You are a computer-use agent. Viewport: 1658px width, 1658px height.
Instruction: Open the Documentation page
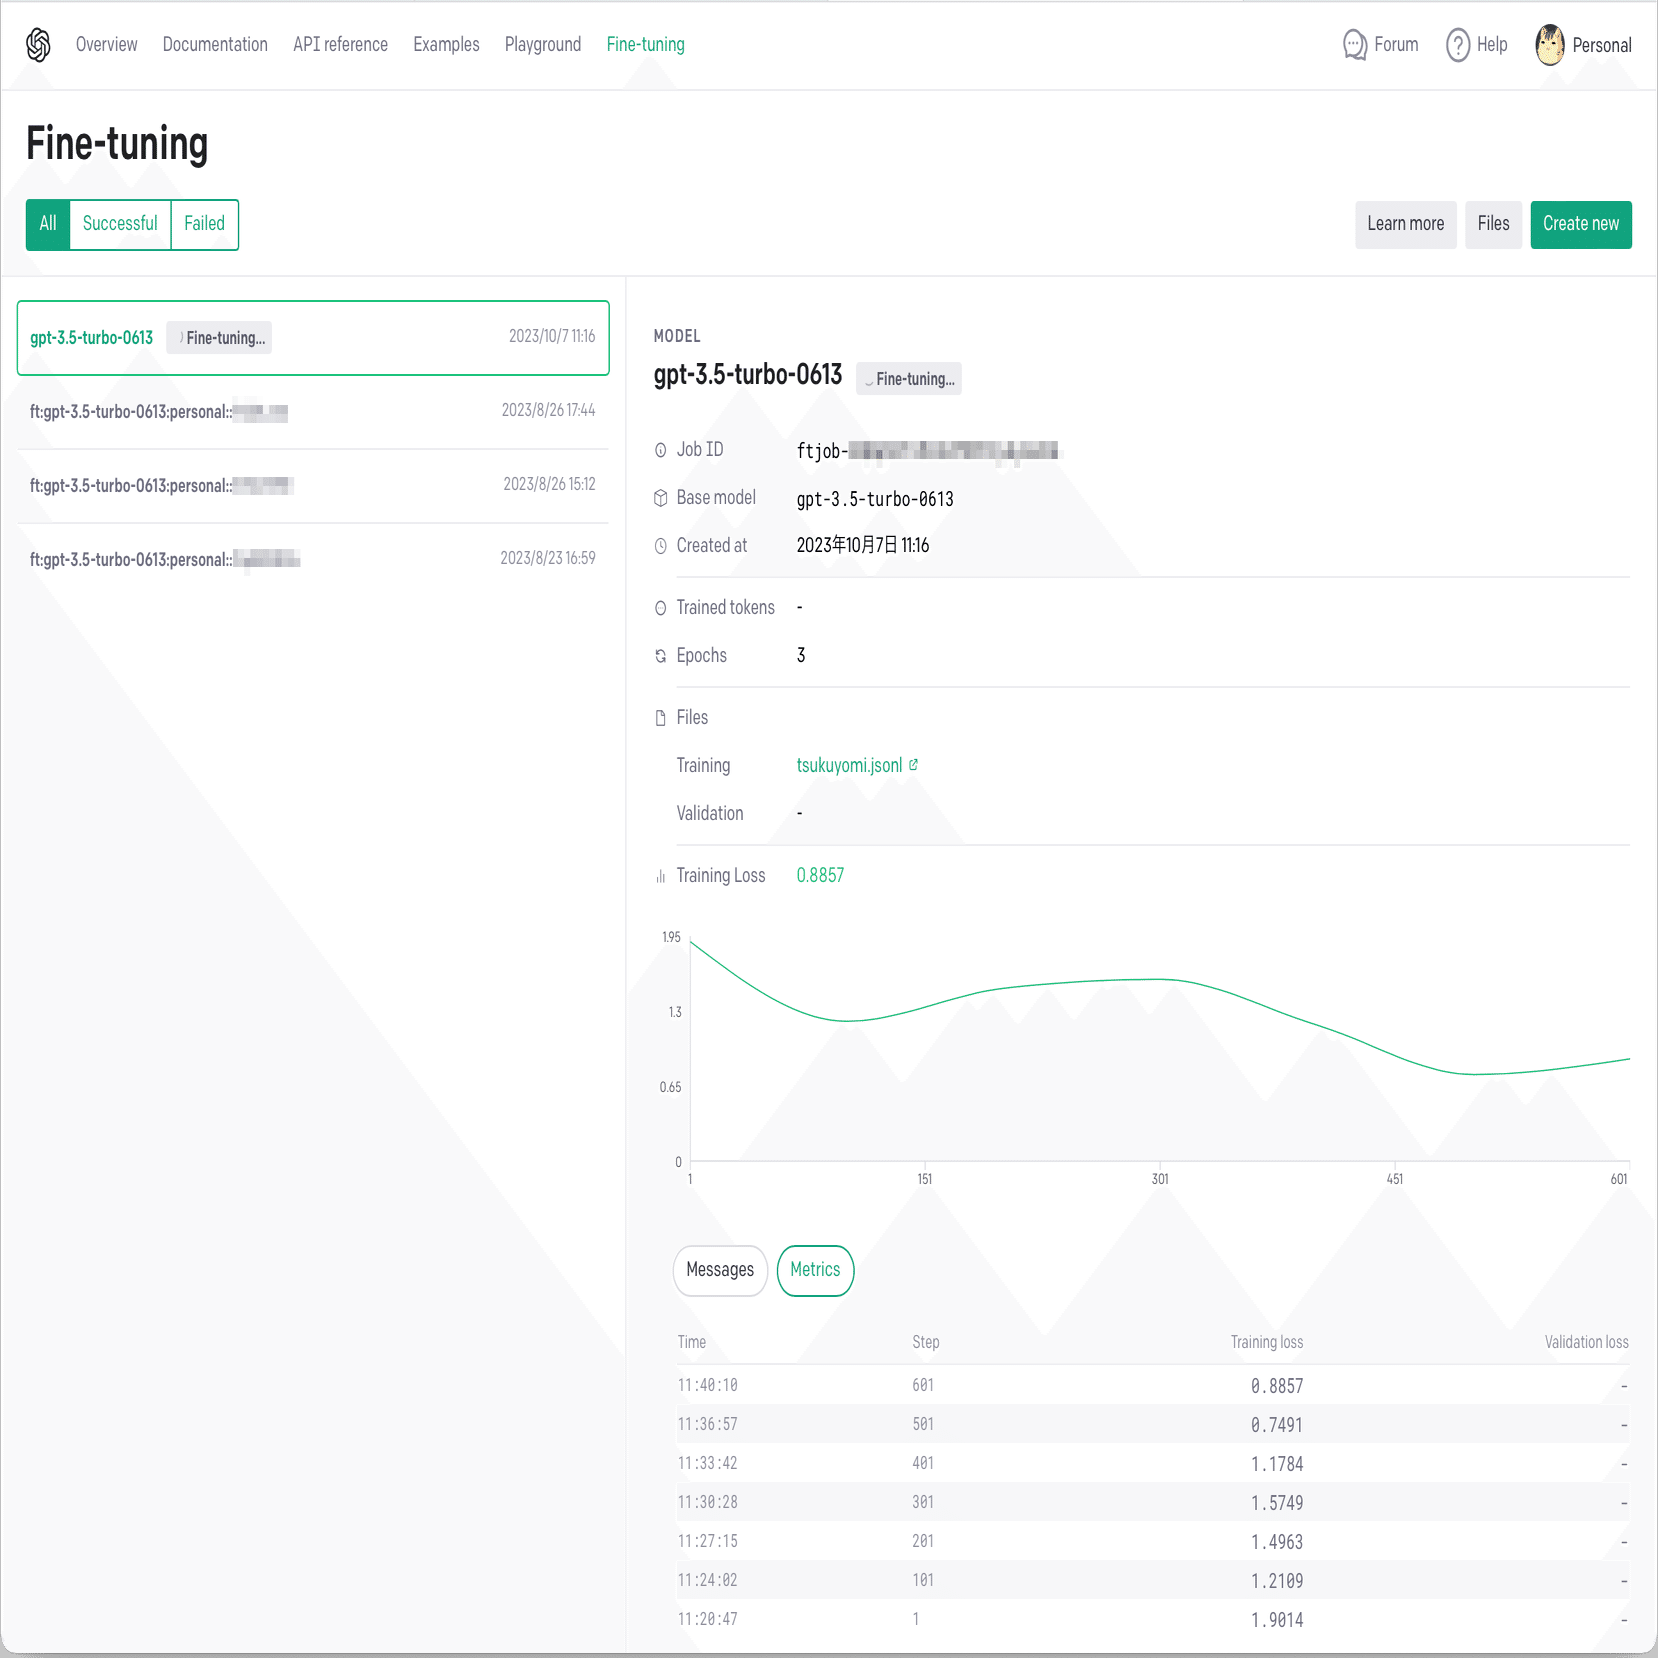[215, 45]
